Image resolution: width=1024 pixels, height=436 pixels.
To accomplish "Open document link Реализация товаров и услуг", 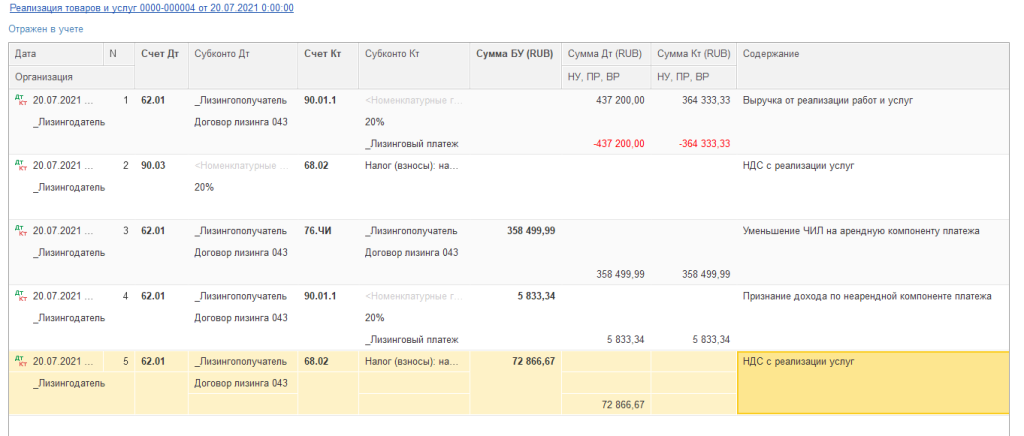I will pos(151,7).
